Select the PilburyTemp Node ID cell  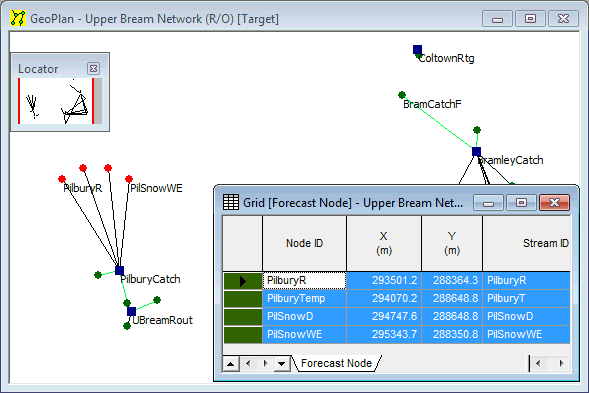tap(304, 298)
